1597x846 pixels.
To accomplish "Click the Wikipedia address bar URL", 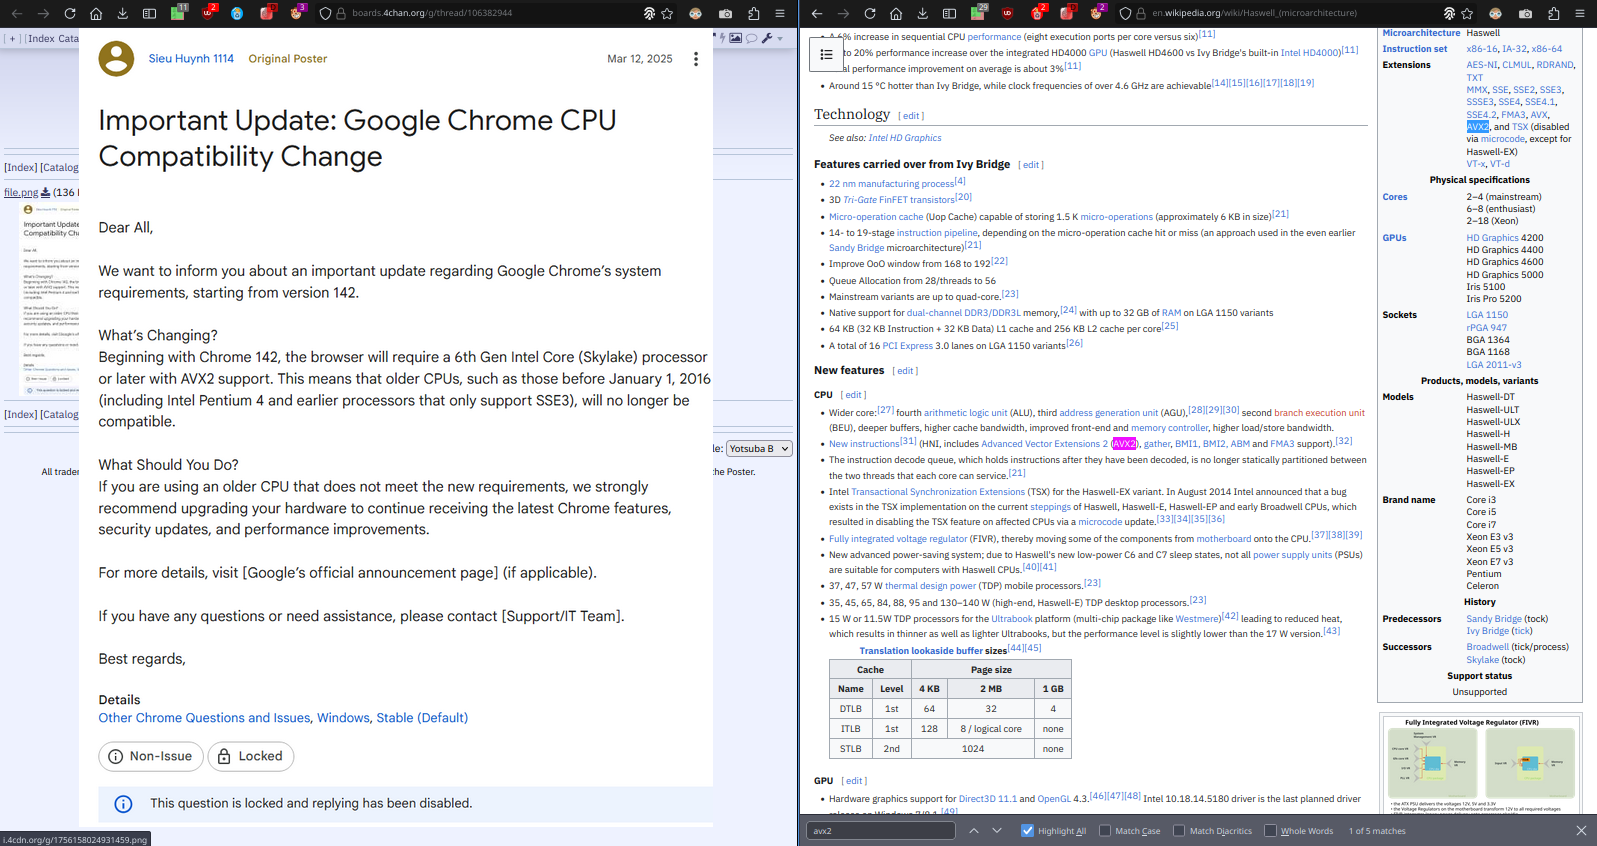I will pyautogui.click(x=1254, y=13).
